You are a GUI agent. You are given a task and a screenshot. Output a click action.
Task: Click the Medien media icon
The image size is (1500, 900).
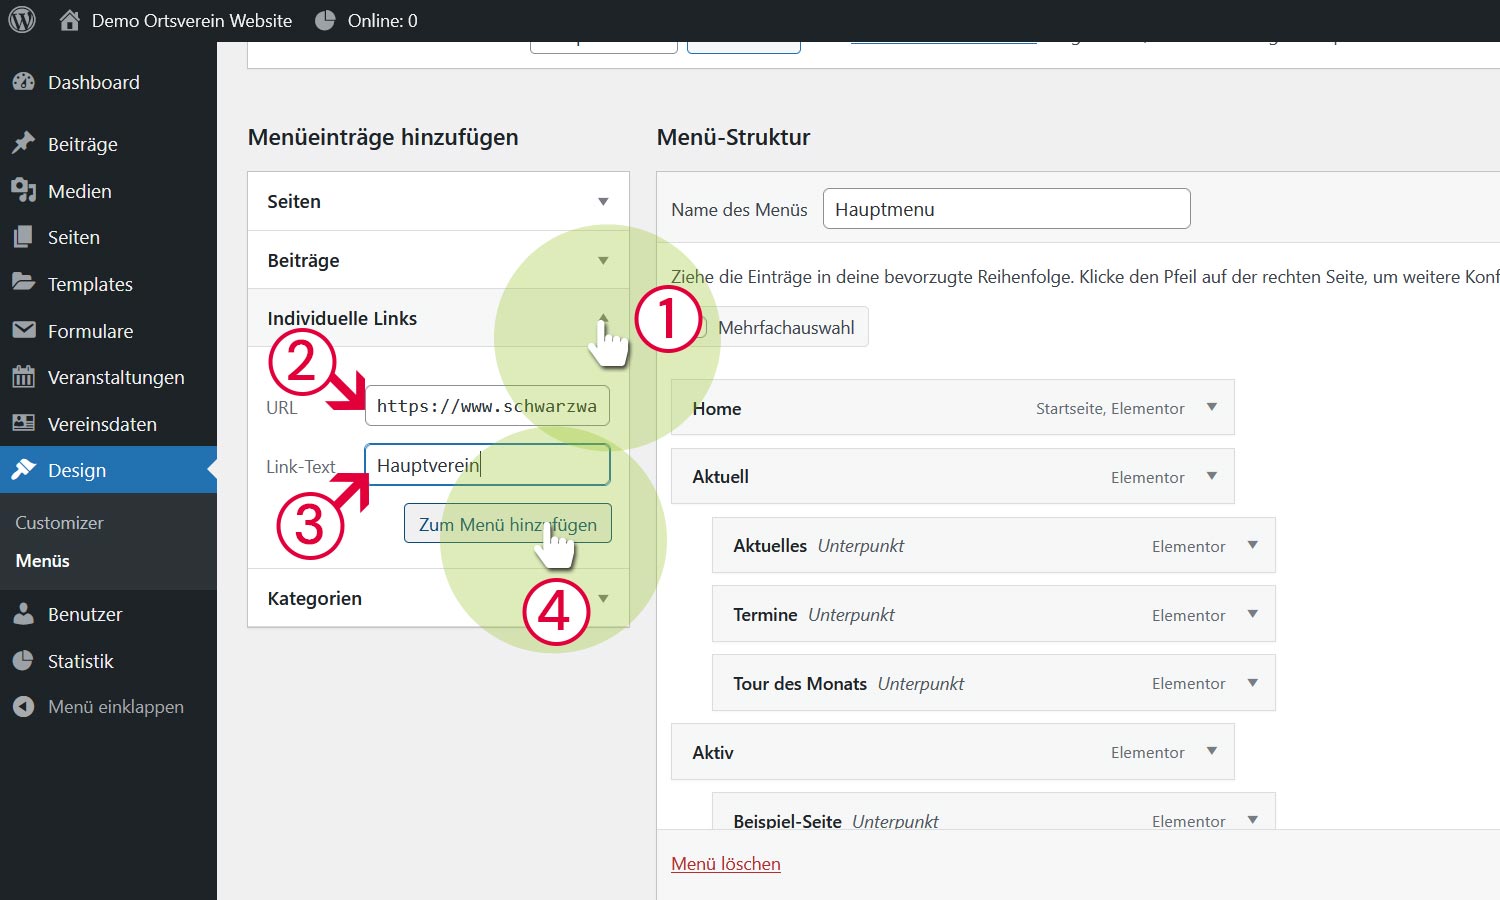tap(24, 190)
